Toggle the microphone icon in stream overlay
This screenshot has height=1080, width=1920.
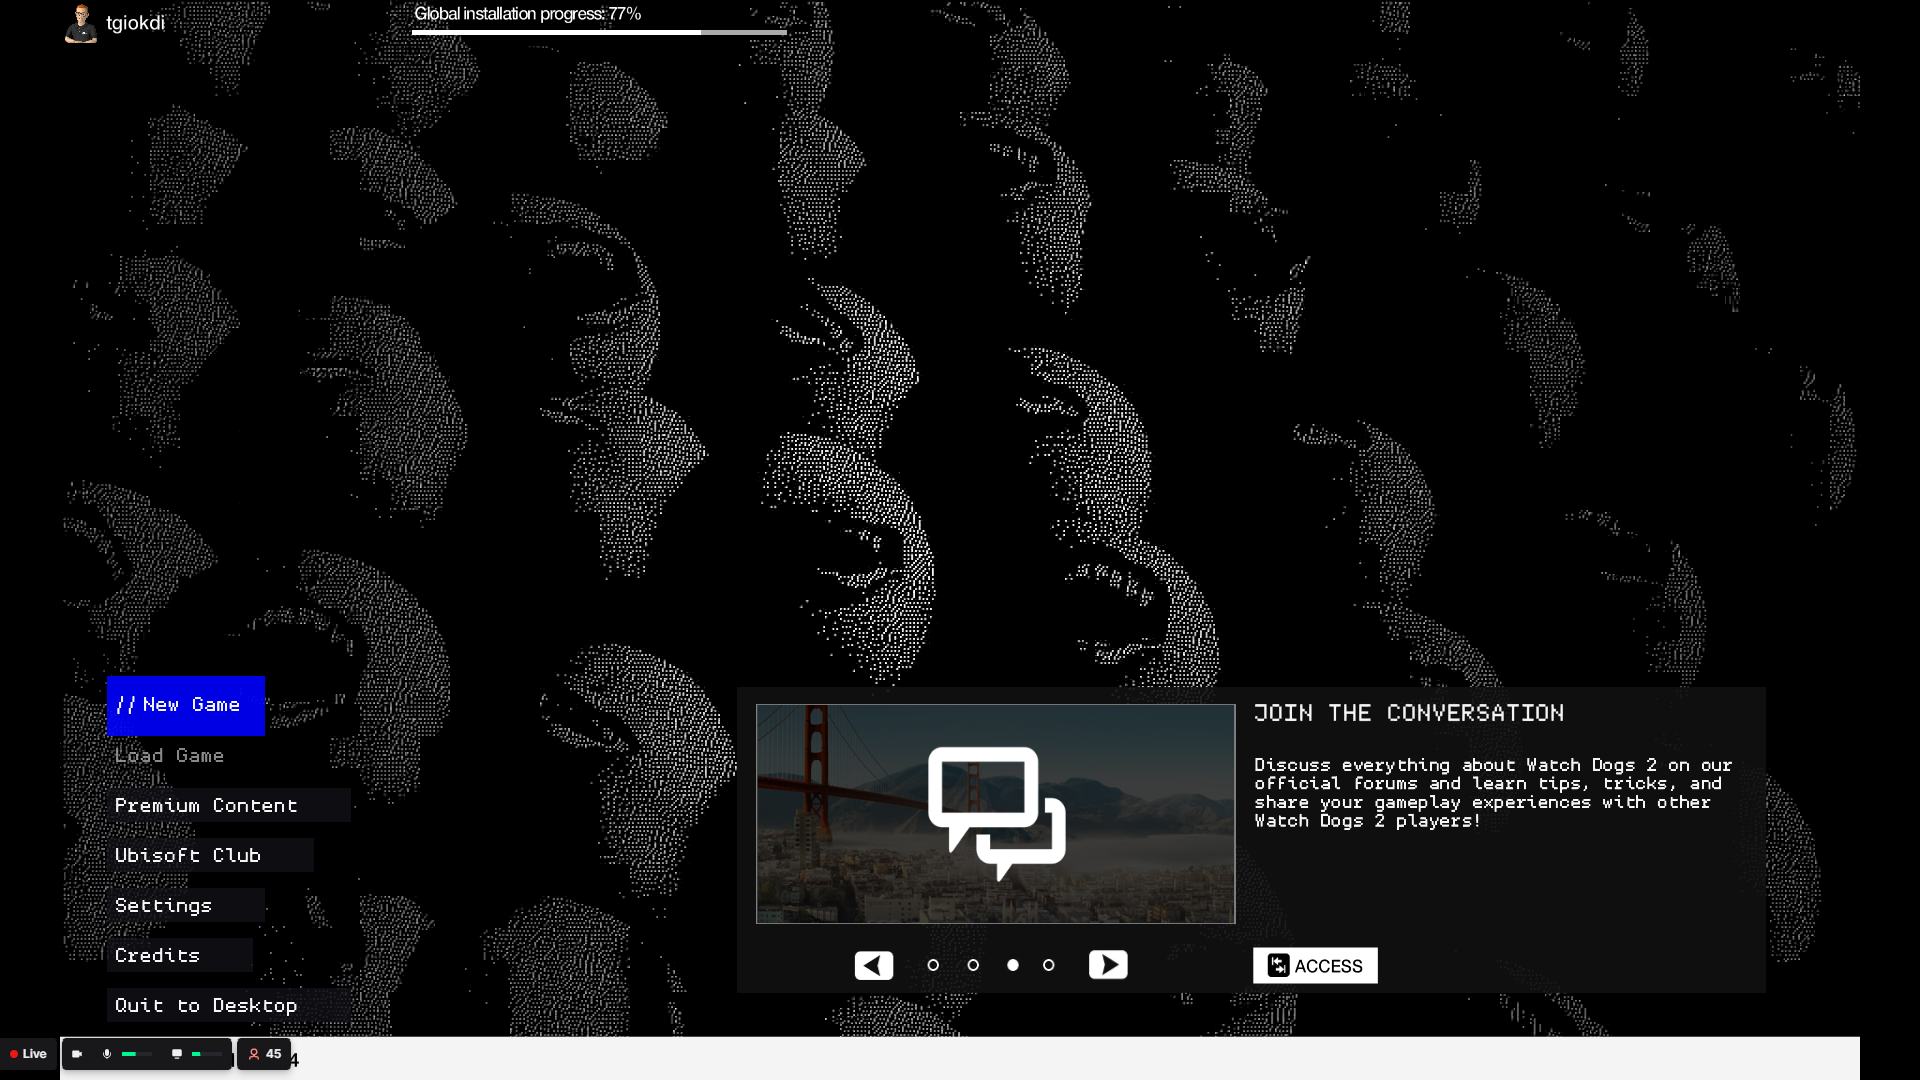[107, 1054]
